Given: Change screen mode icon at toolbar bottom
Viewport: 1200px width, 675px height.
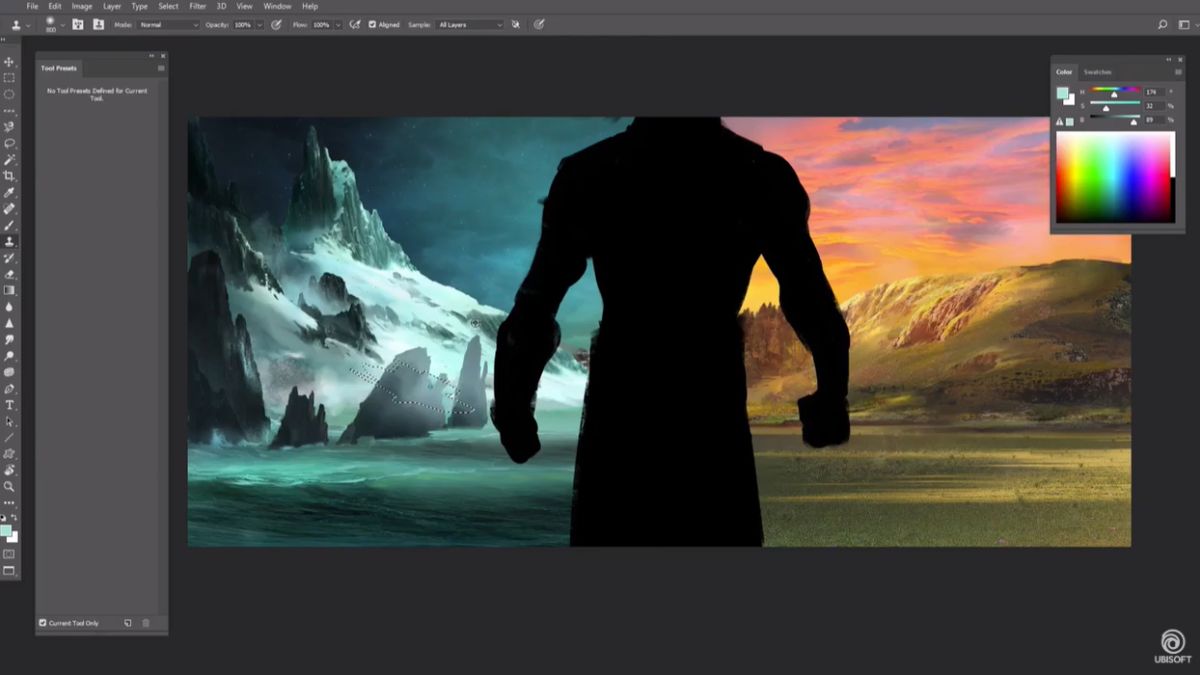Looking at the screenshot, I should click(x=9, y=571).
